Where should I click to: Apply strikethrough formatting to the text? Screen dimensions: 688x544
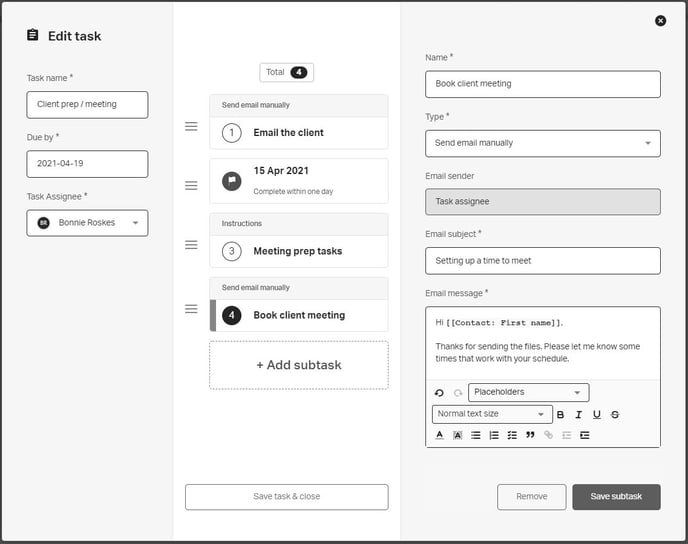pos(615,414)
